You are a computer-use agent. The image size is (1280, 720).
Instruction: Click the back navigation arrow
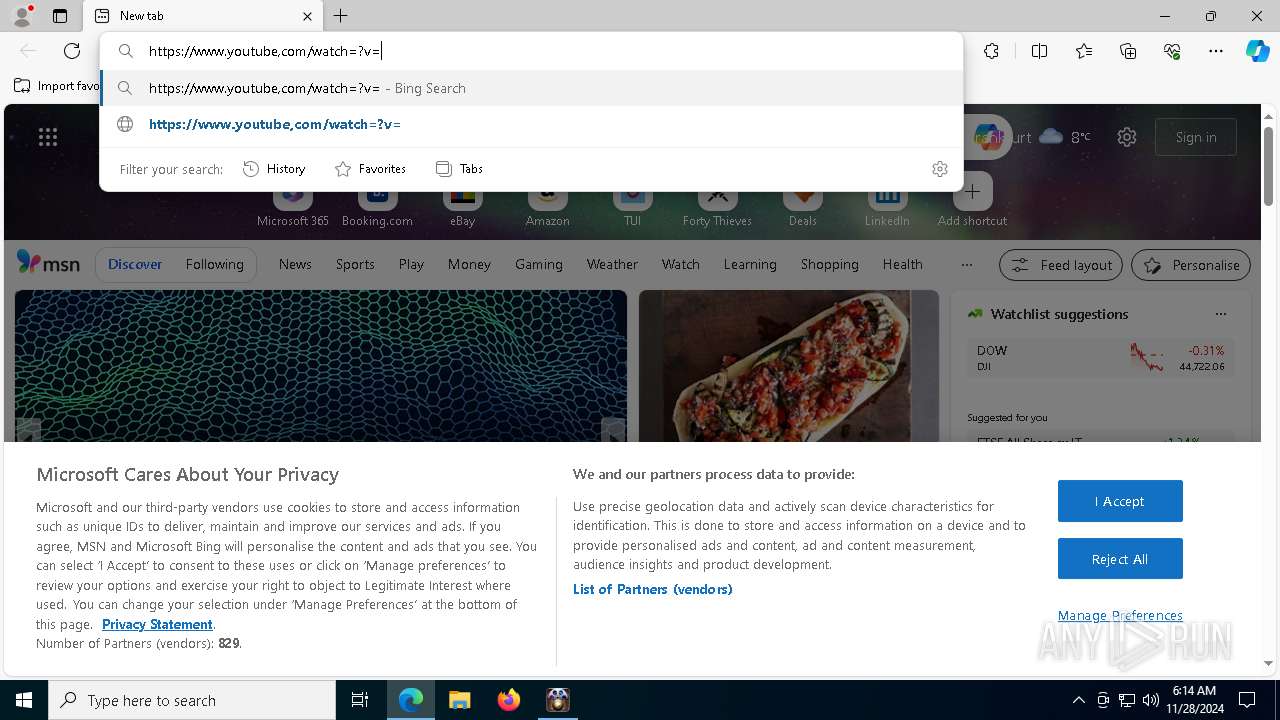pyautogui.click(x=28, y=51)
